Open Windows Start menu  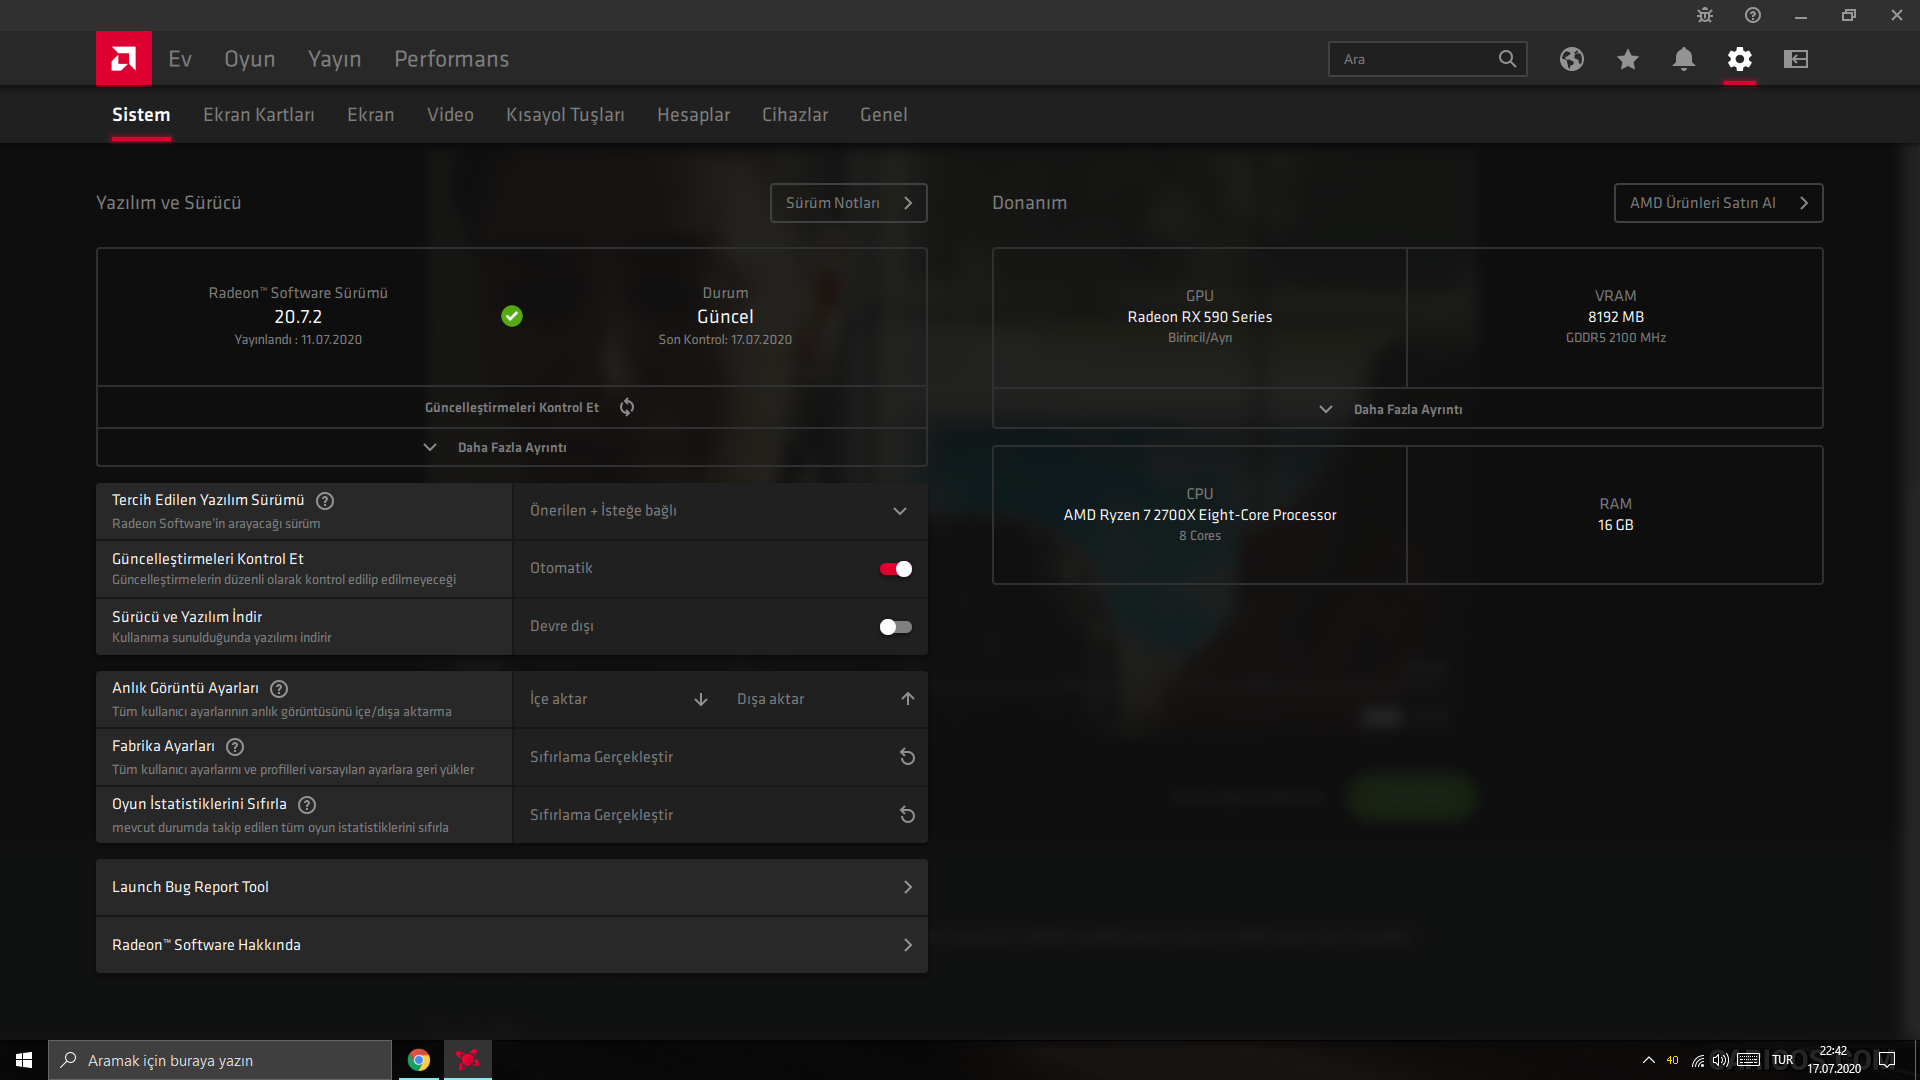[24, 1060]
